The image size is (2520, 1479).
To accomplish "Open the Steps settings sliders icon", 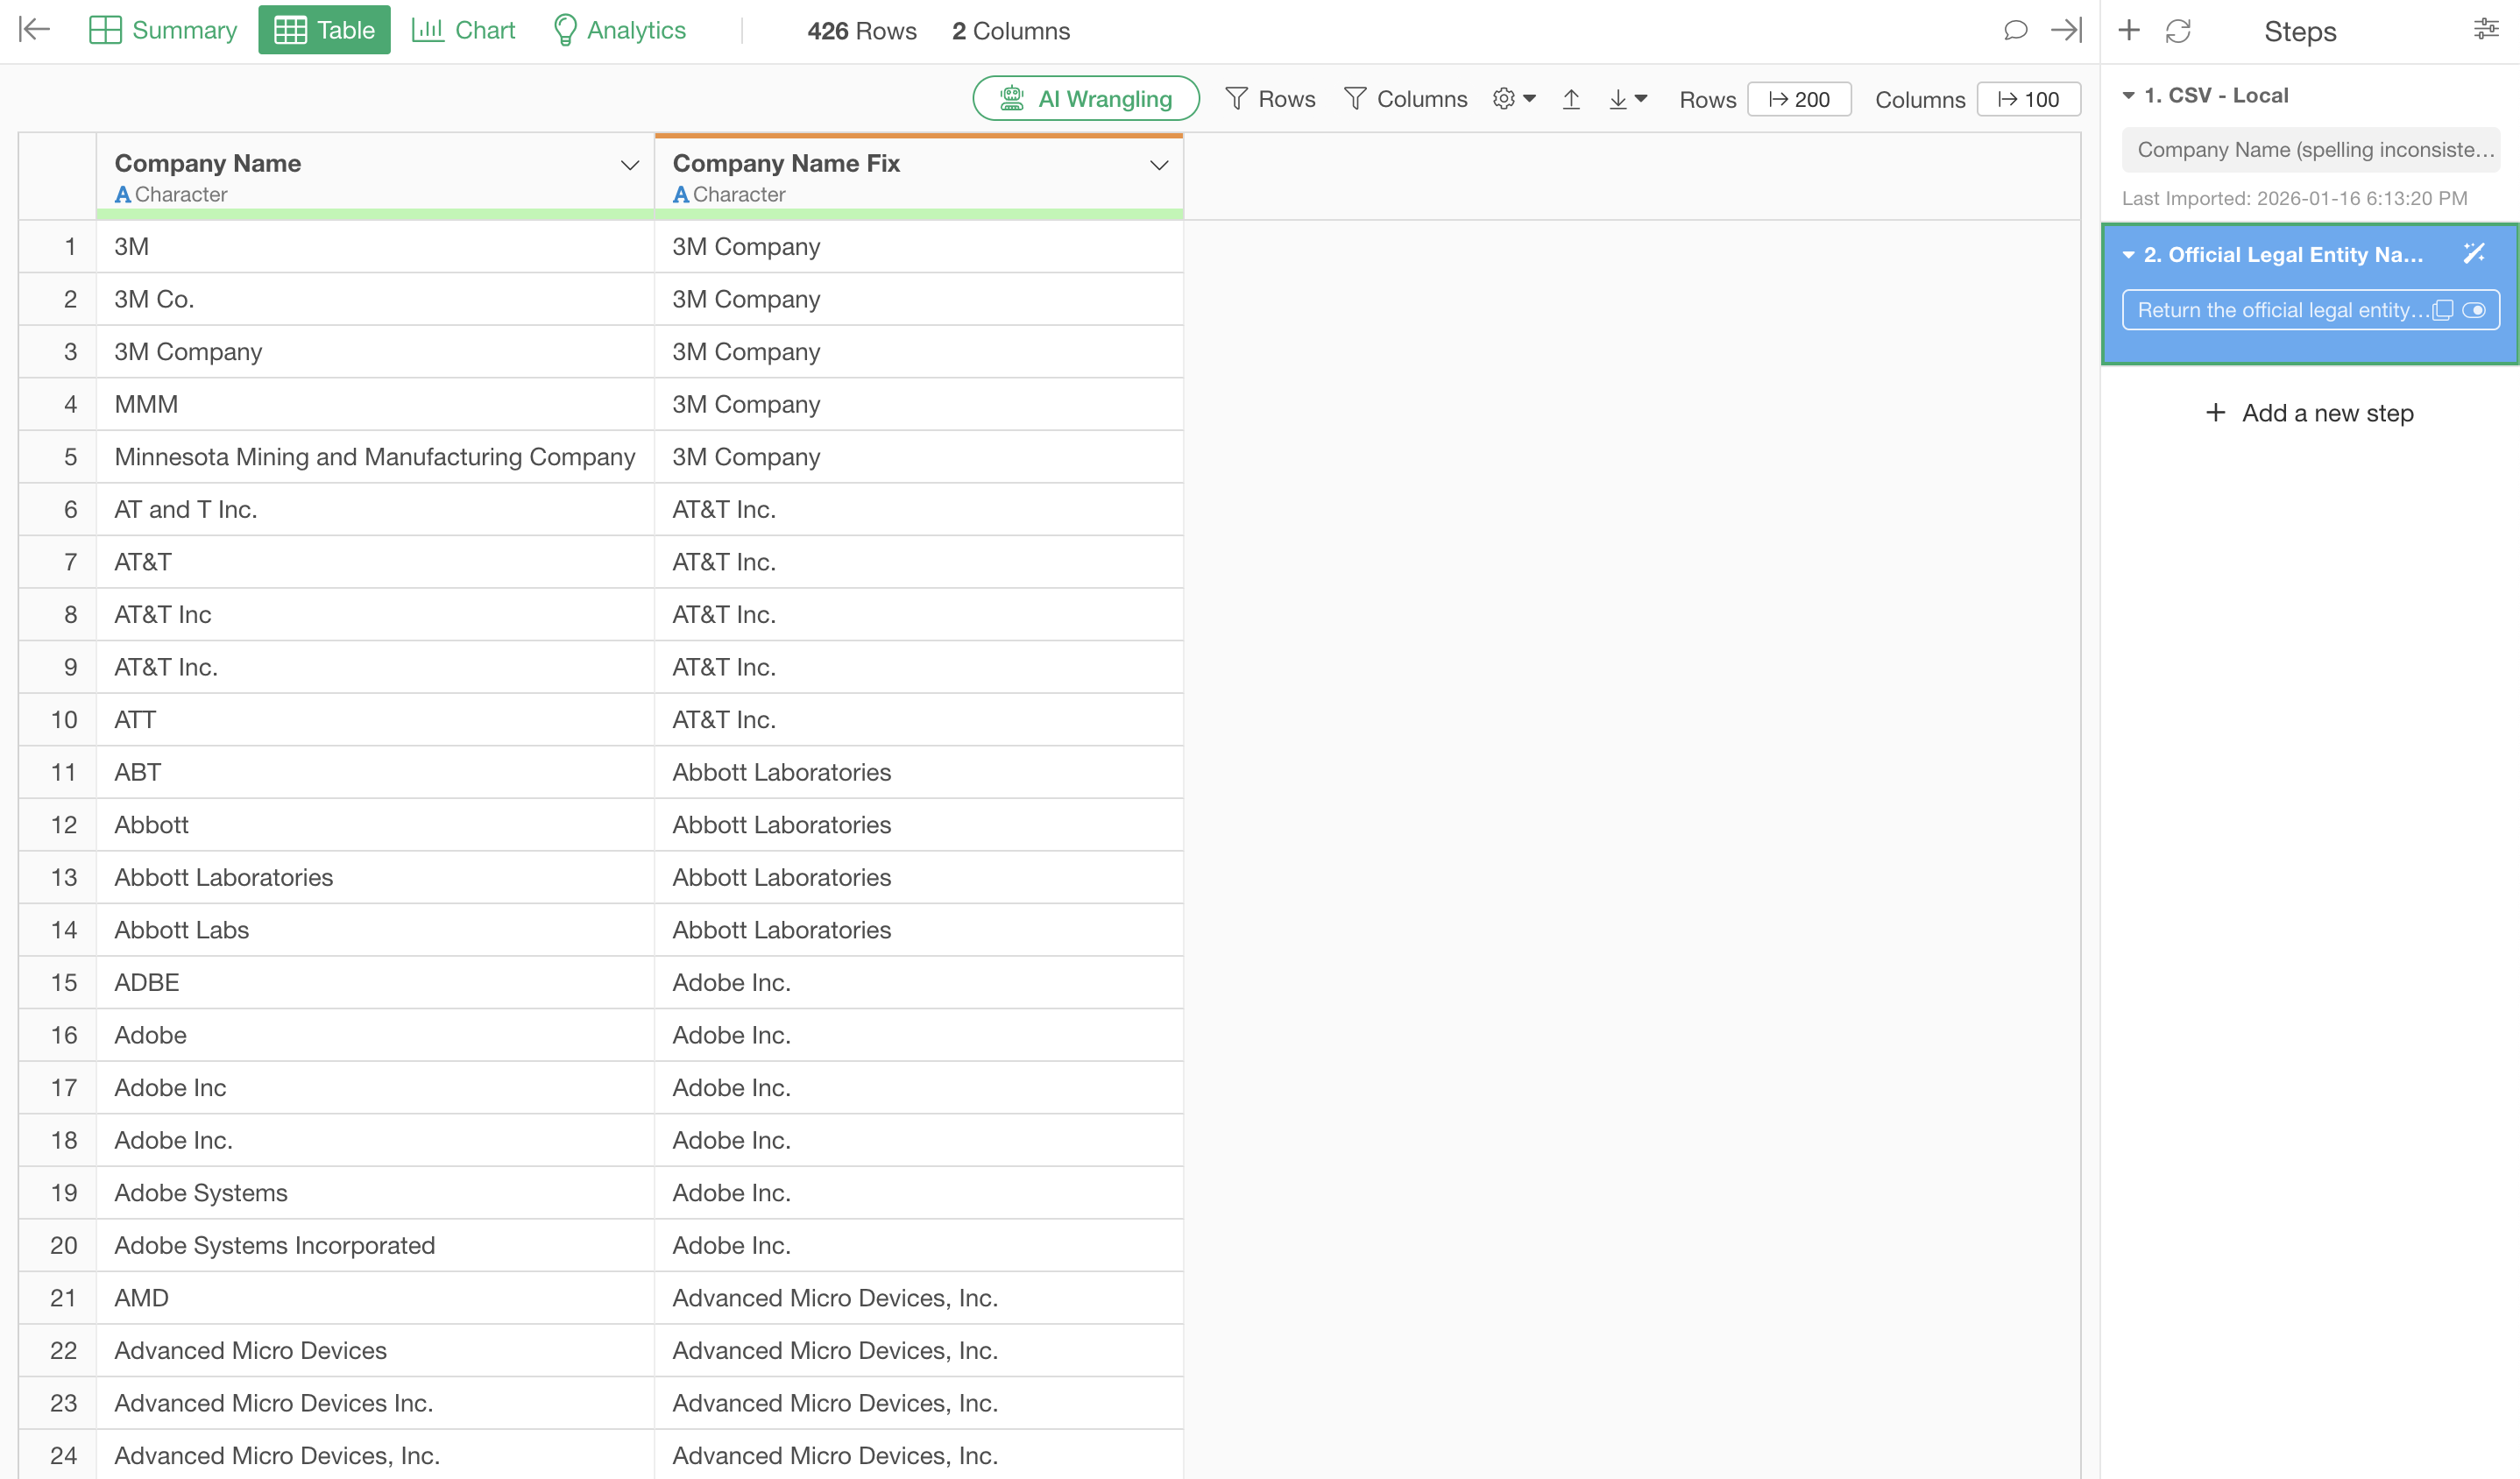I will [2486, 30].
